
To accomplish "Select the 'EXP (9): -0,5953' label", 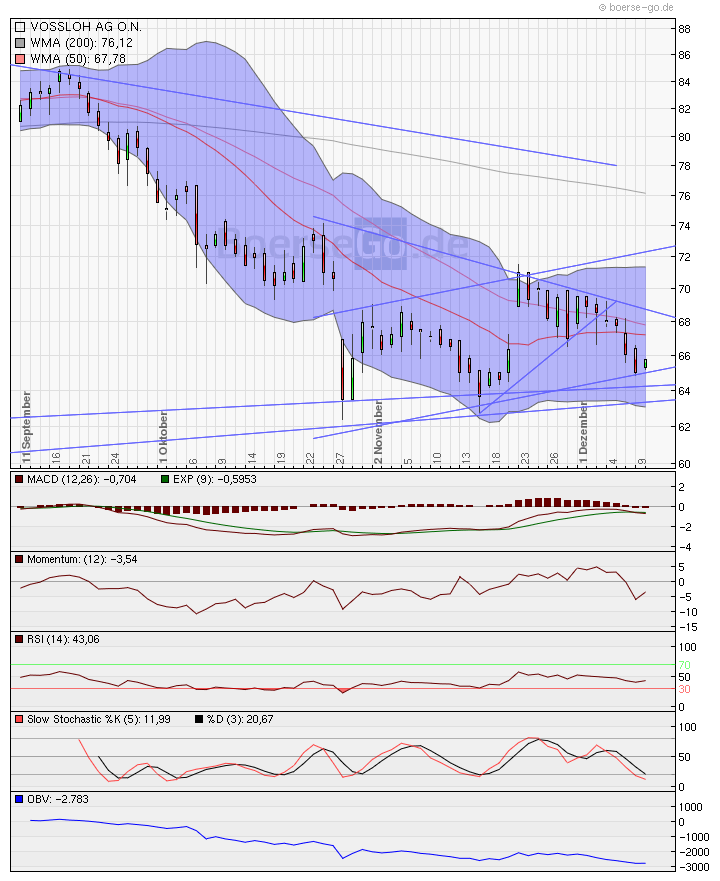I will tap(215, 479).
